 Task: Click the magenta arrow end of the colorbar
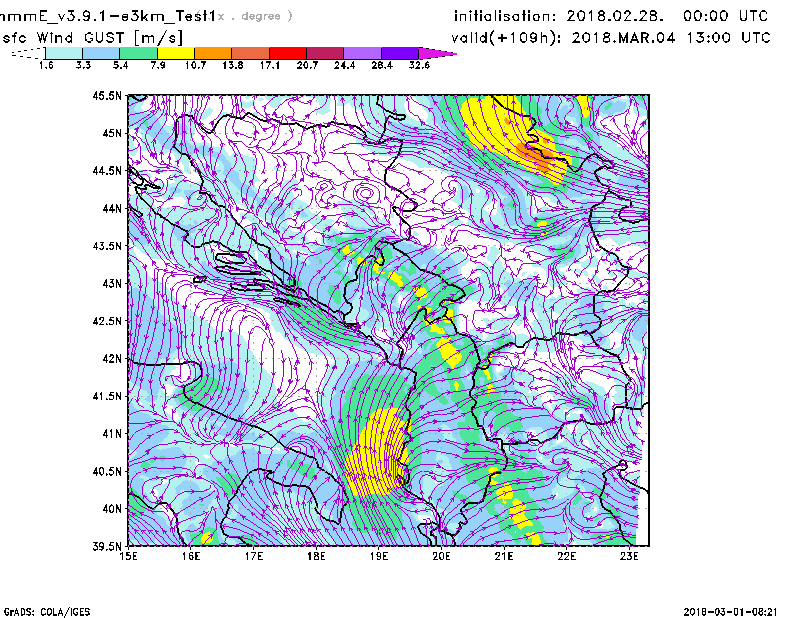click(x=437, y=53)
